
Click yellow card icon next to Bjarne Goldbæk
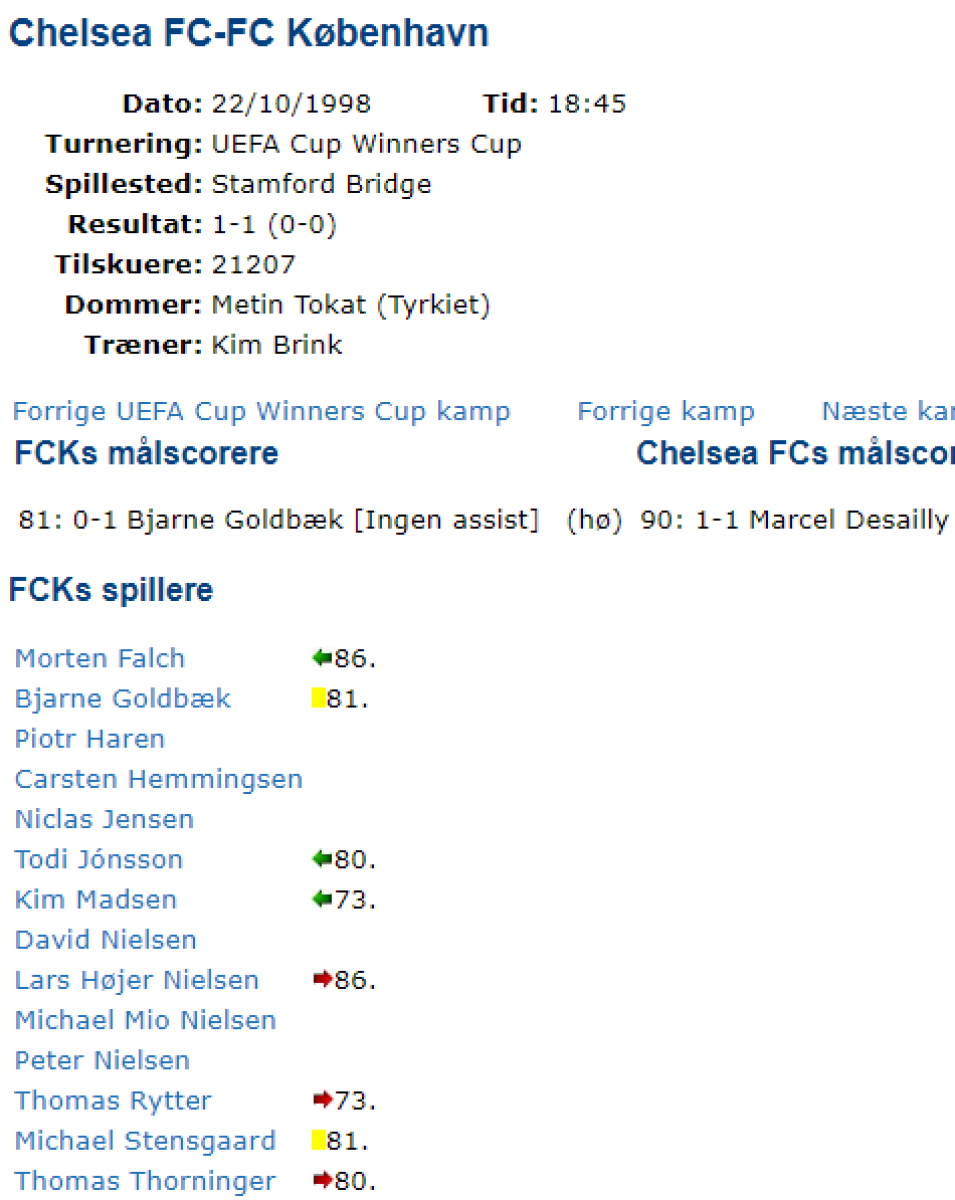tap(319, 698)
